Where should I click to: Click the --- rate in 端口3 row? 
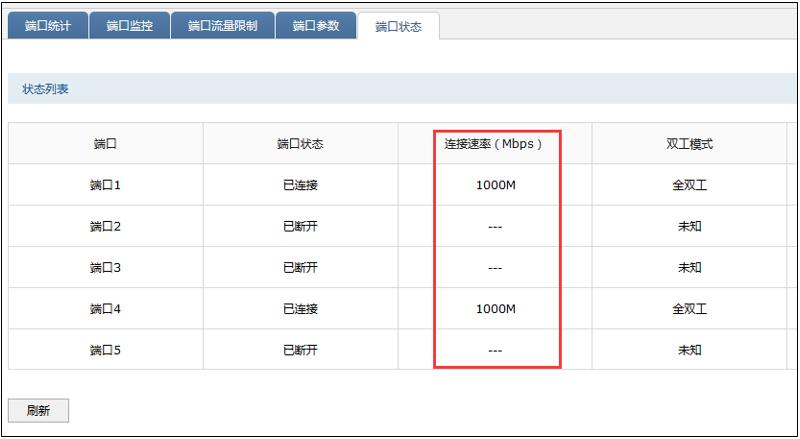(x=495, y=268)
